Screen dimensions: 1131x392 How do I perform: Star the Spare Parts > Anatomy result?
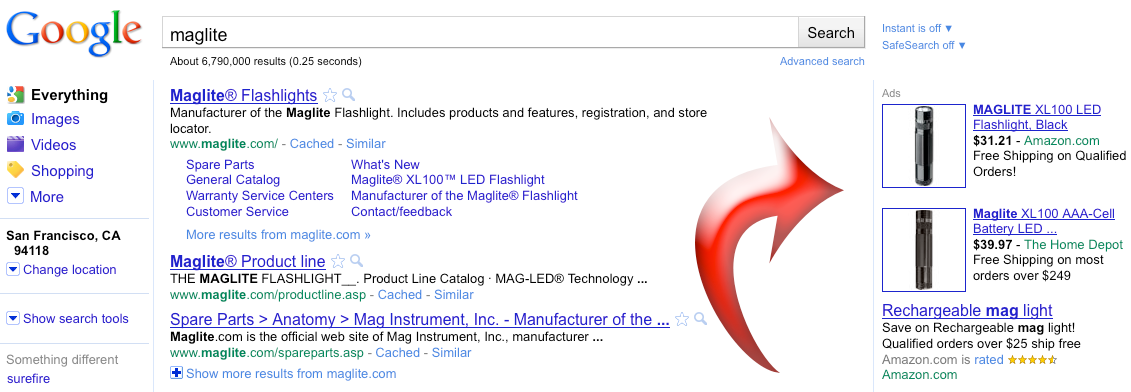tap(682, 319)
